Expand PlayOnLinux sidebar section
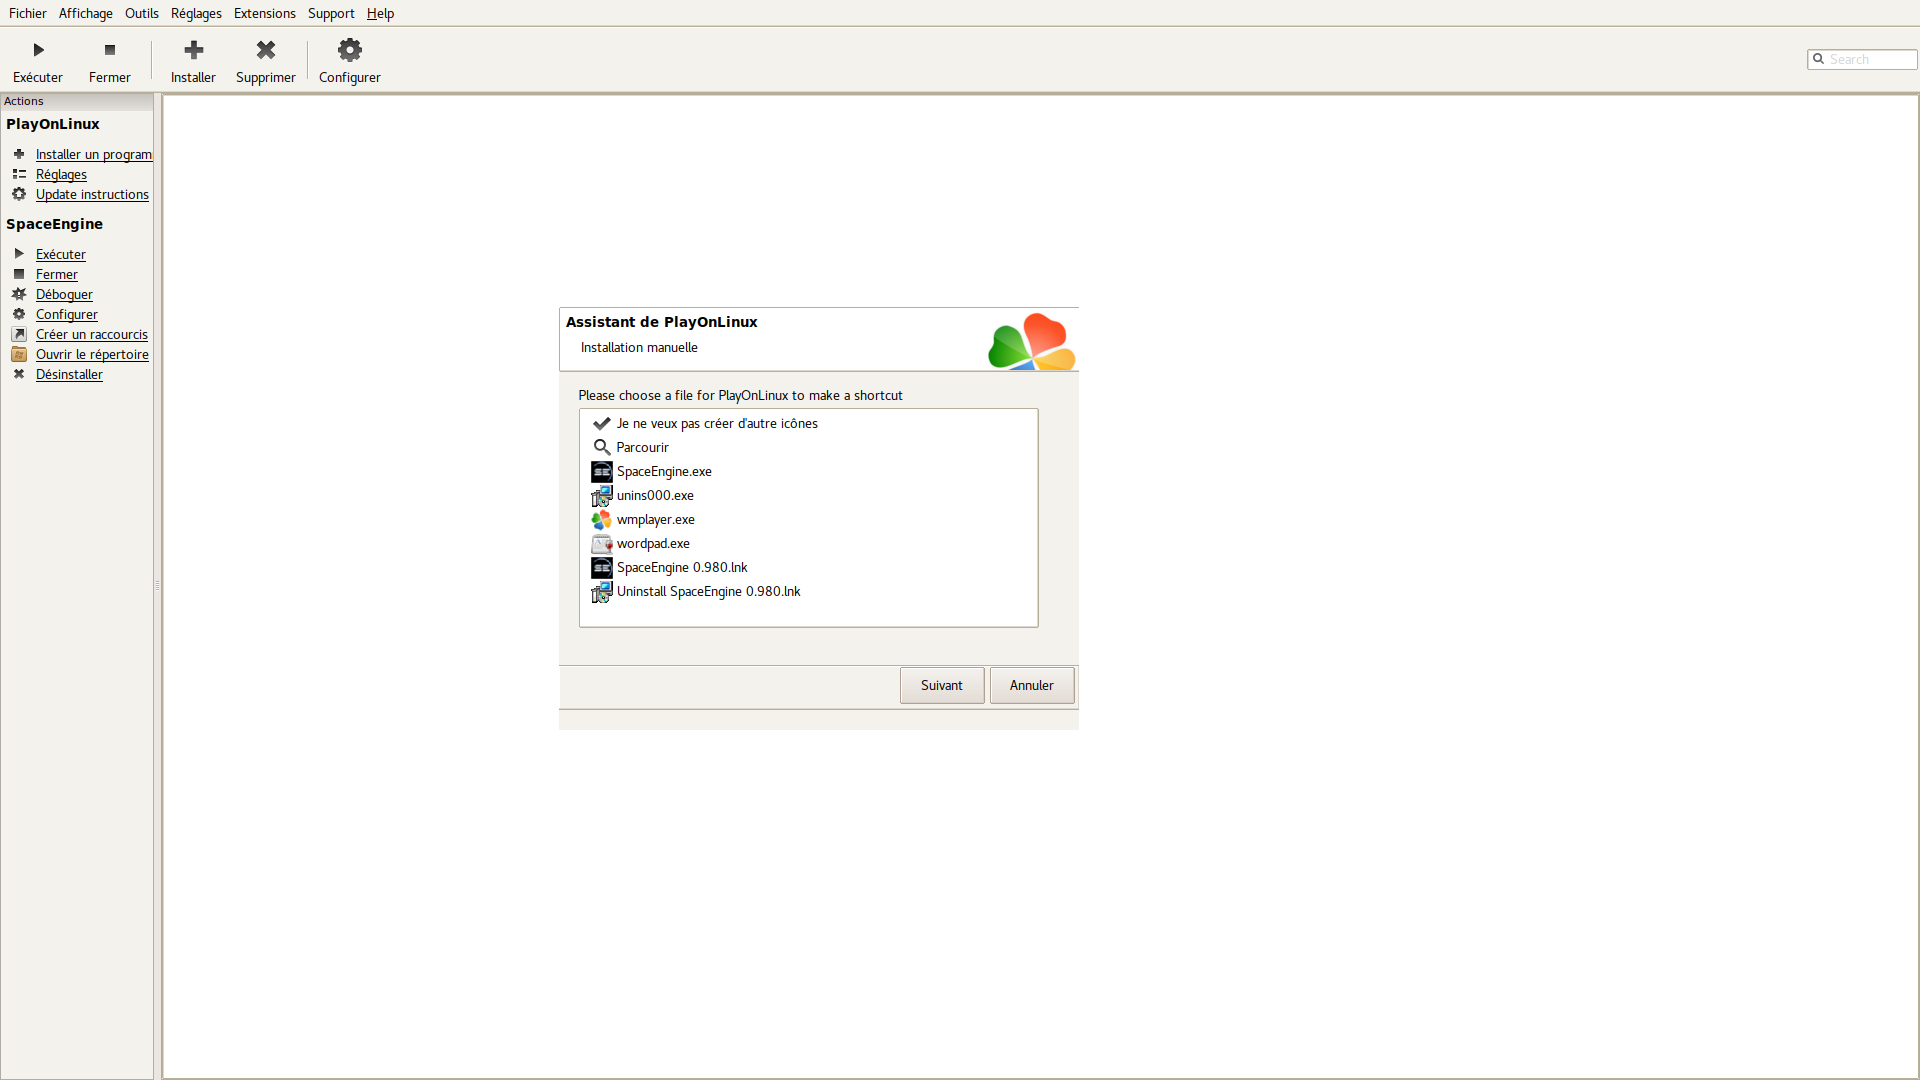 53,124
